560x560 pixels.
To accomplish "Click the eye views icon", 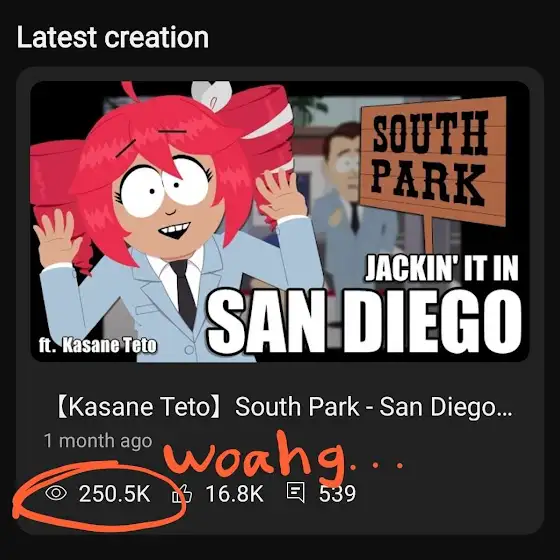I will [56, 493].
